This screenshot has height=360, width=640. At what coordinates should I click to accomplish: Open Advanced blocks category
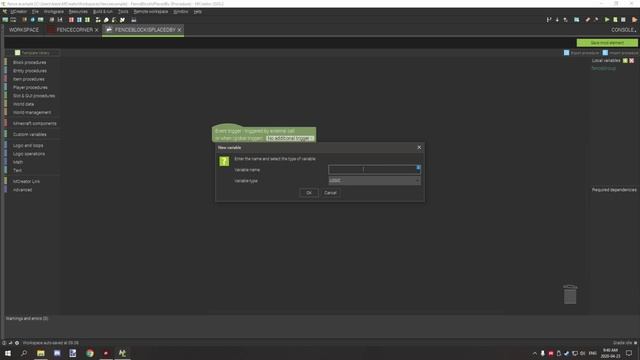[22, 190]
